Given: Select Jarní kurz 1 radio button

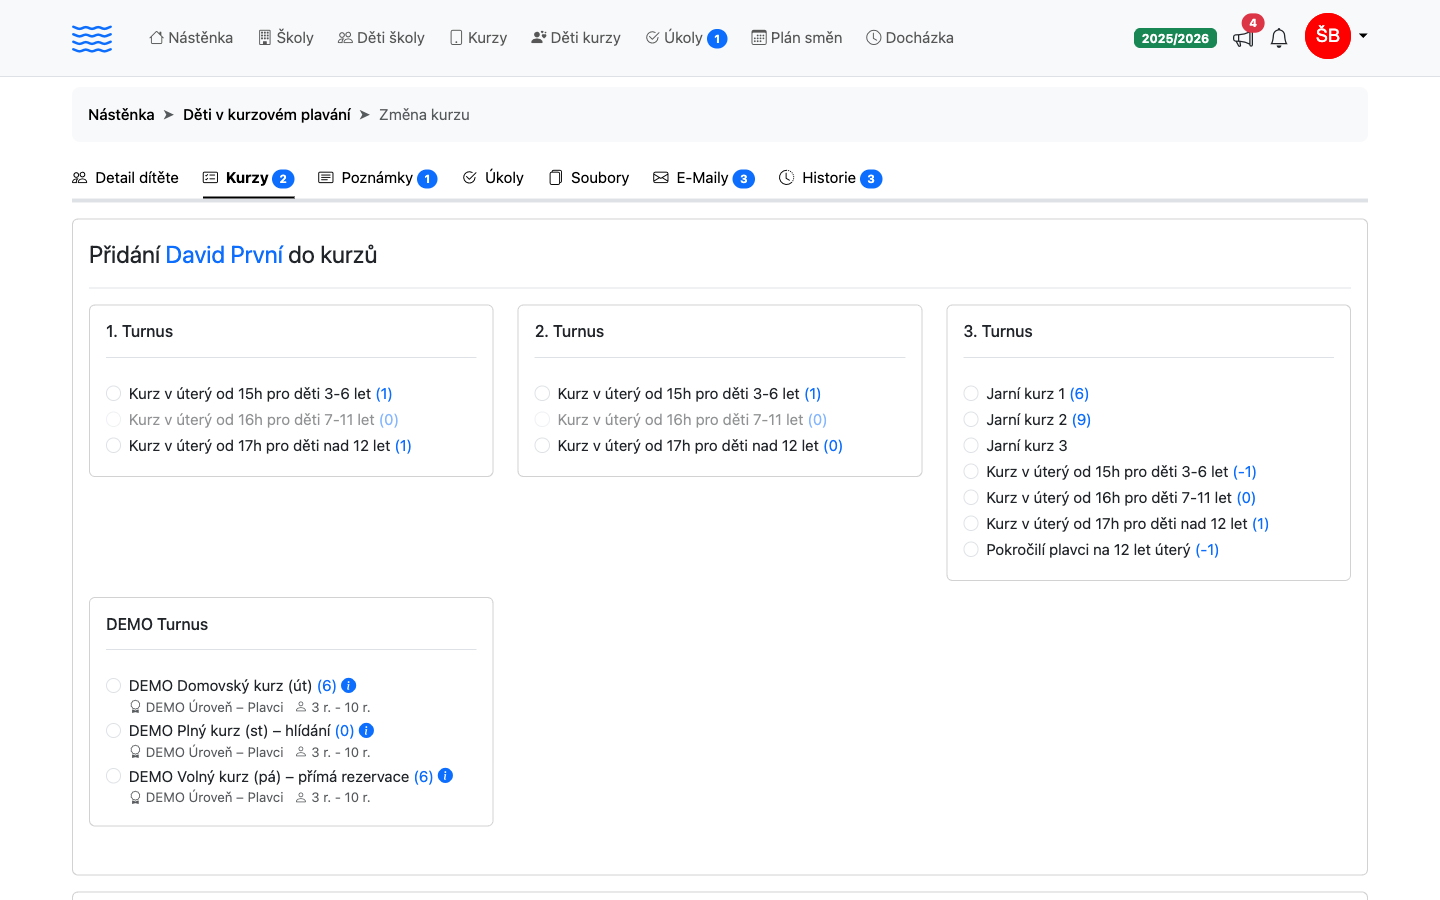Looking at the screenshot, I should (x=971, y=394).
